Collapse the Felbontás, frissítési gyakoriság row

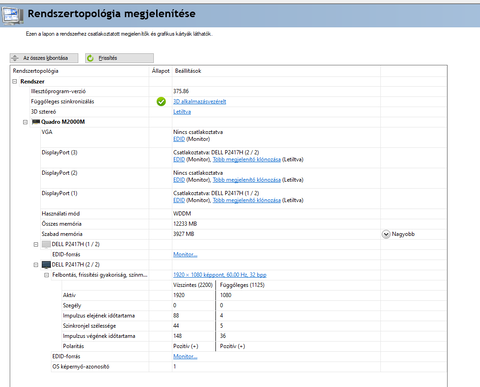46,275
